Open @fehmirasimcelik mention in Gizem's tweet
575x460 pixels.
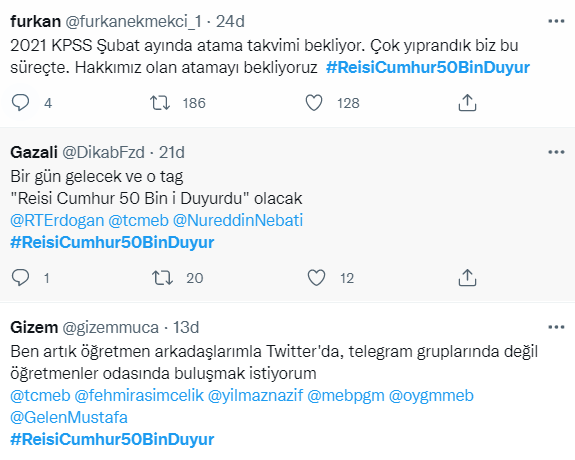(x=139, y=395)
